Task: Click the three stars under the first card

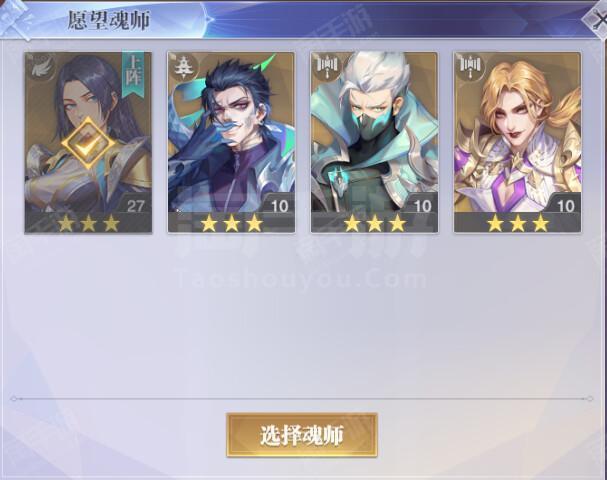Action: (x=89, y=223)
